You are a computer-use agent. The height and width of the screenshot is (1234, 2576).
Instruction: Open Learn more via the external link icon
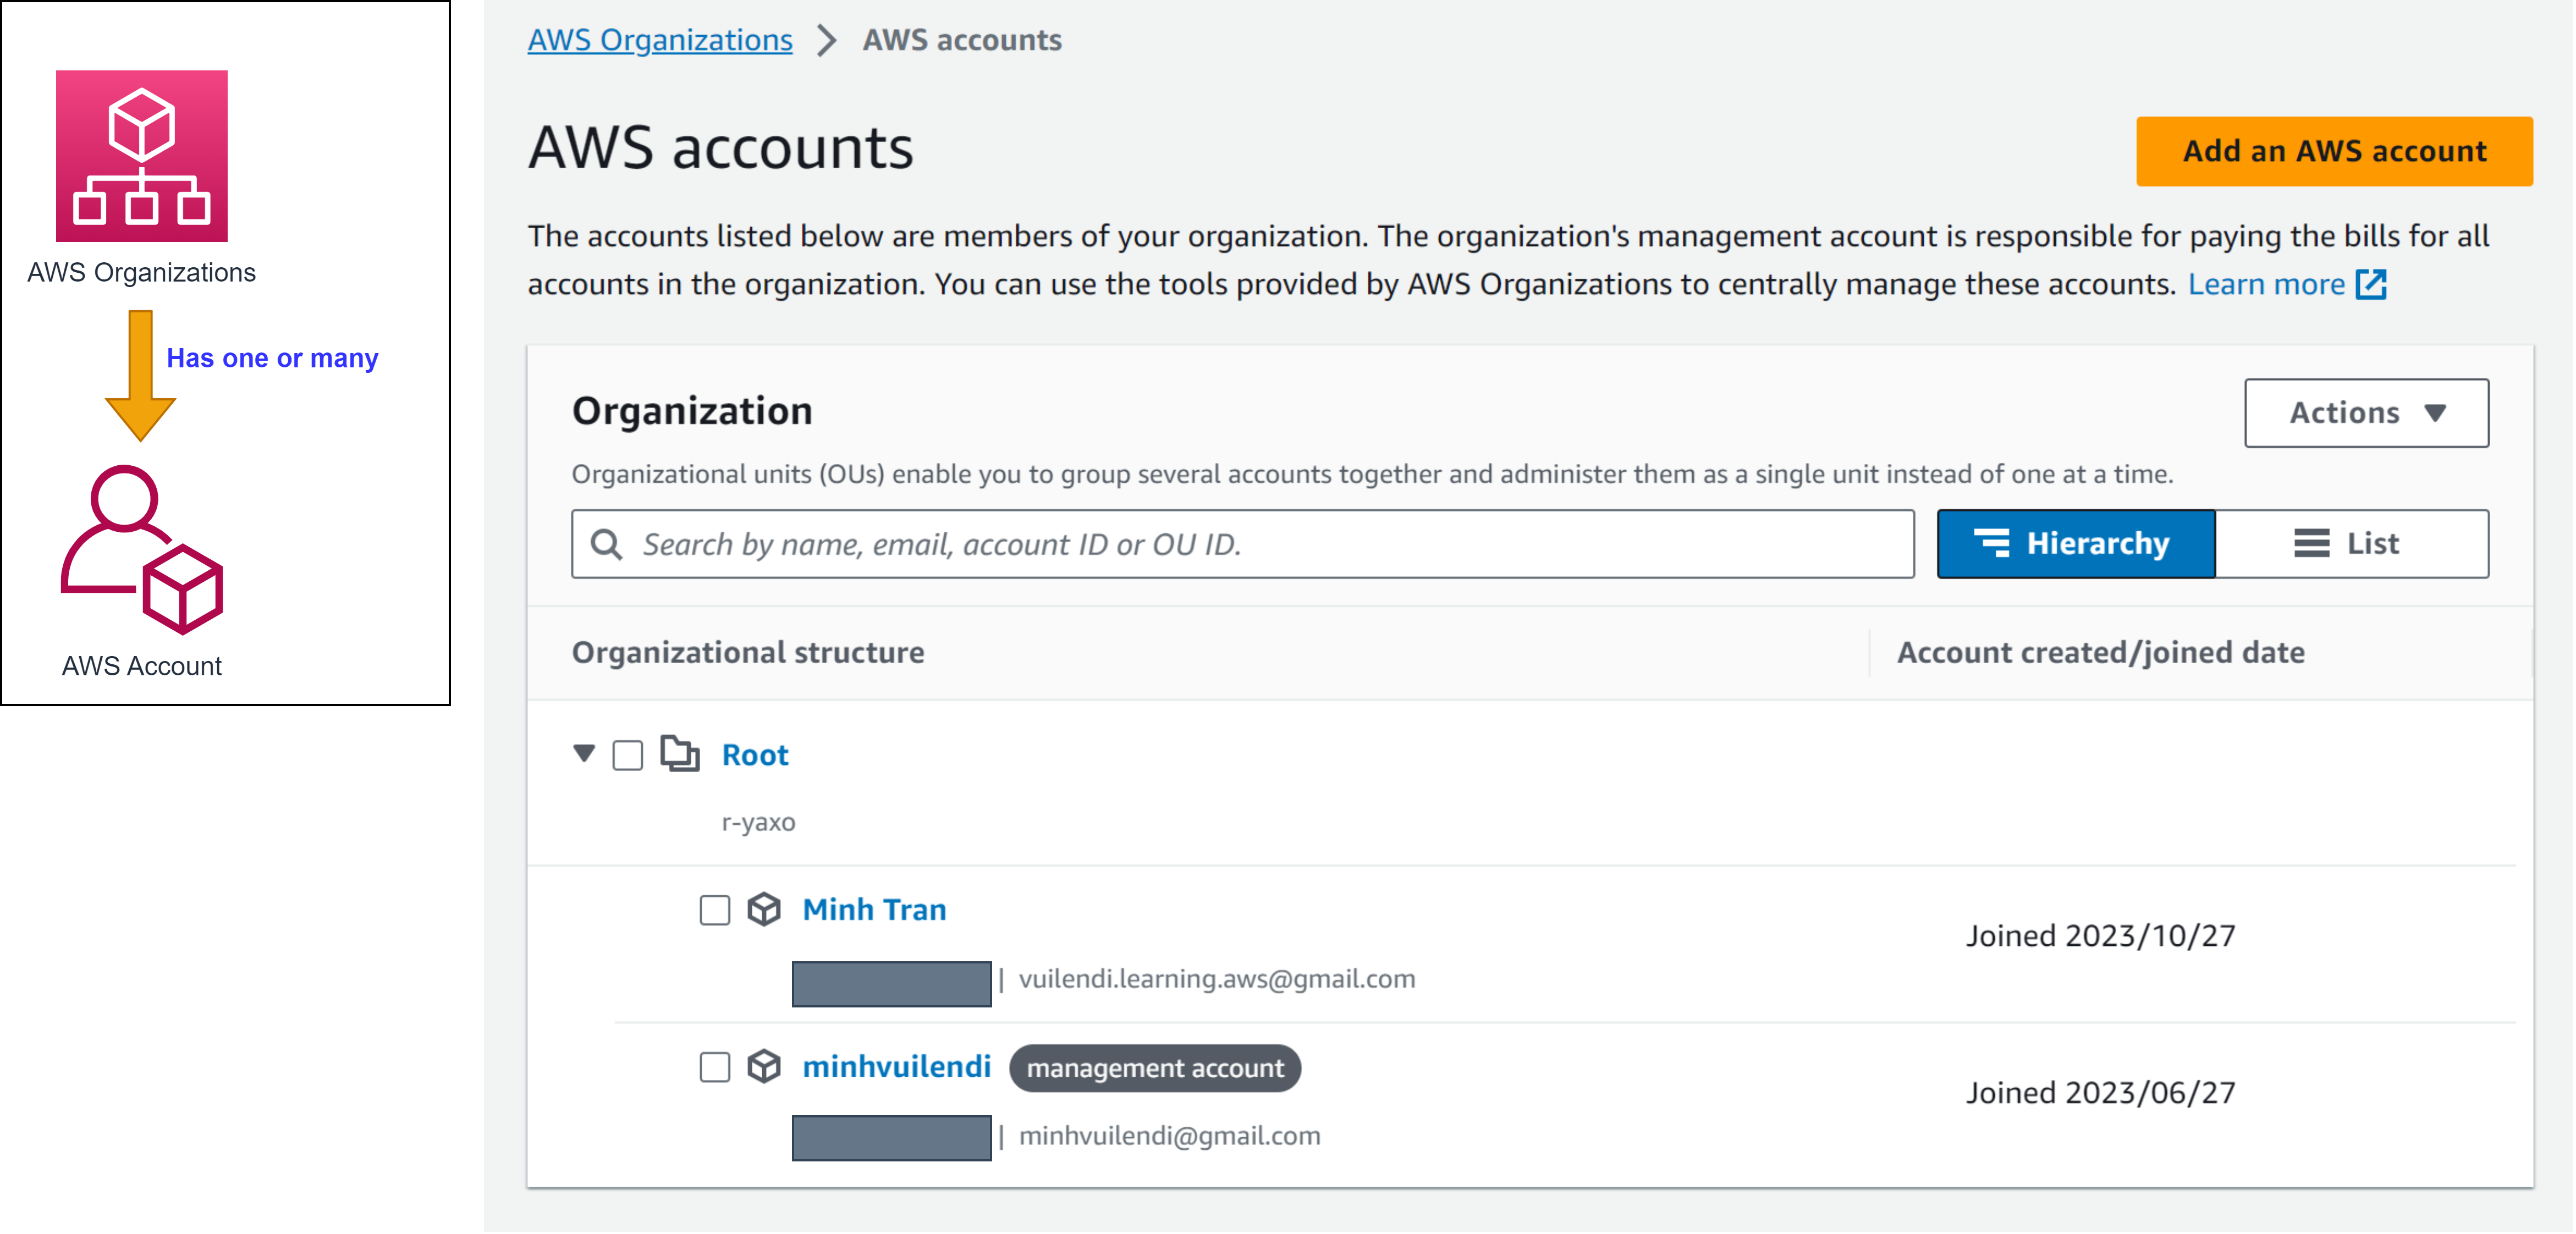coord(2370,284)
